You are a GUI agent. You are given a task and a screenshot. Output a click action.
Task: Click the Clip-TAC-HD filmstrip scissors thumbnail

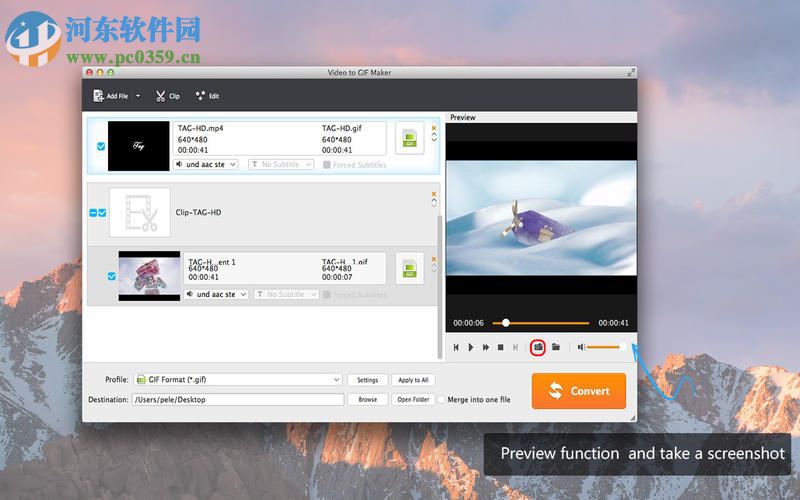[x=140, y=212]
